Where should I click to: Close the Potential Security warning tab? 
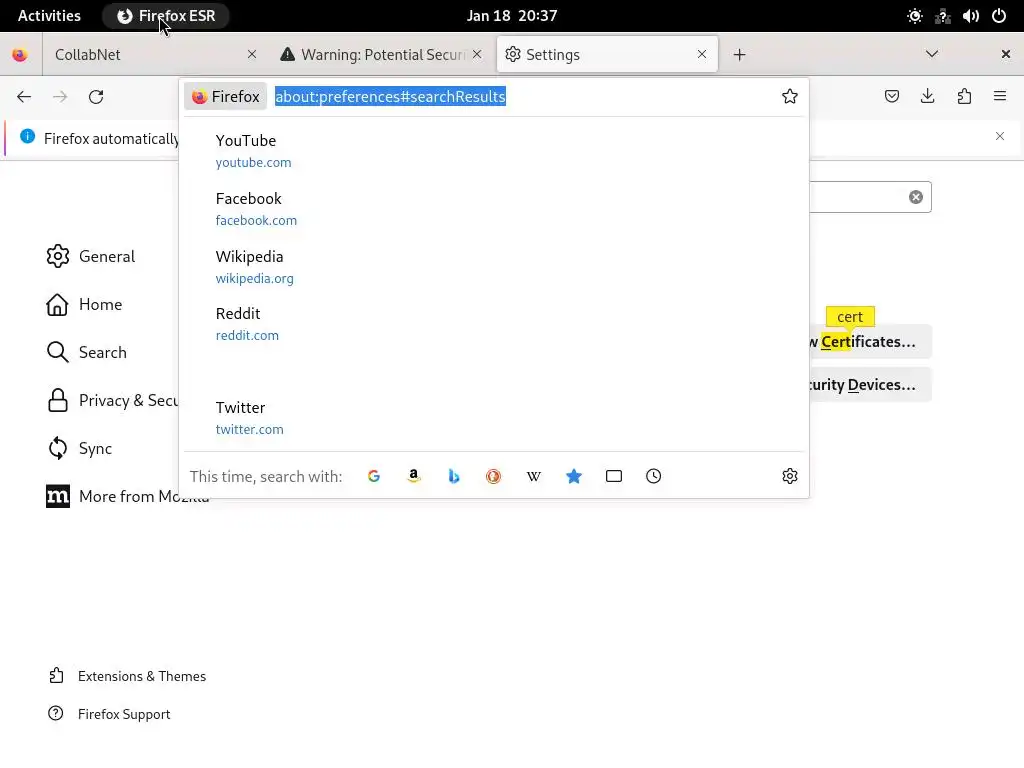[477, 54]
